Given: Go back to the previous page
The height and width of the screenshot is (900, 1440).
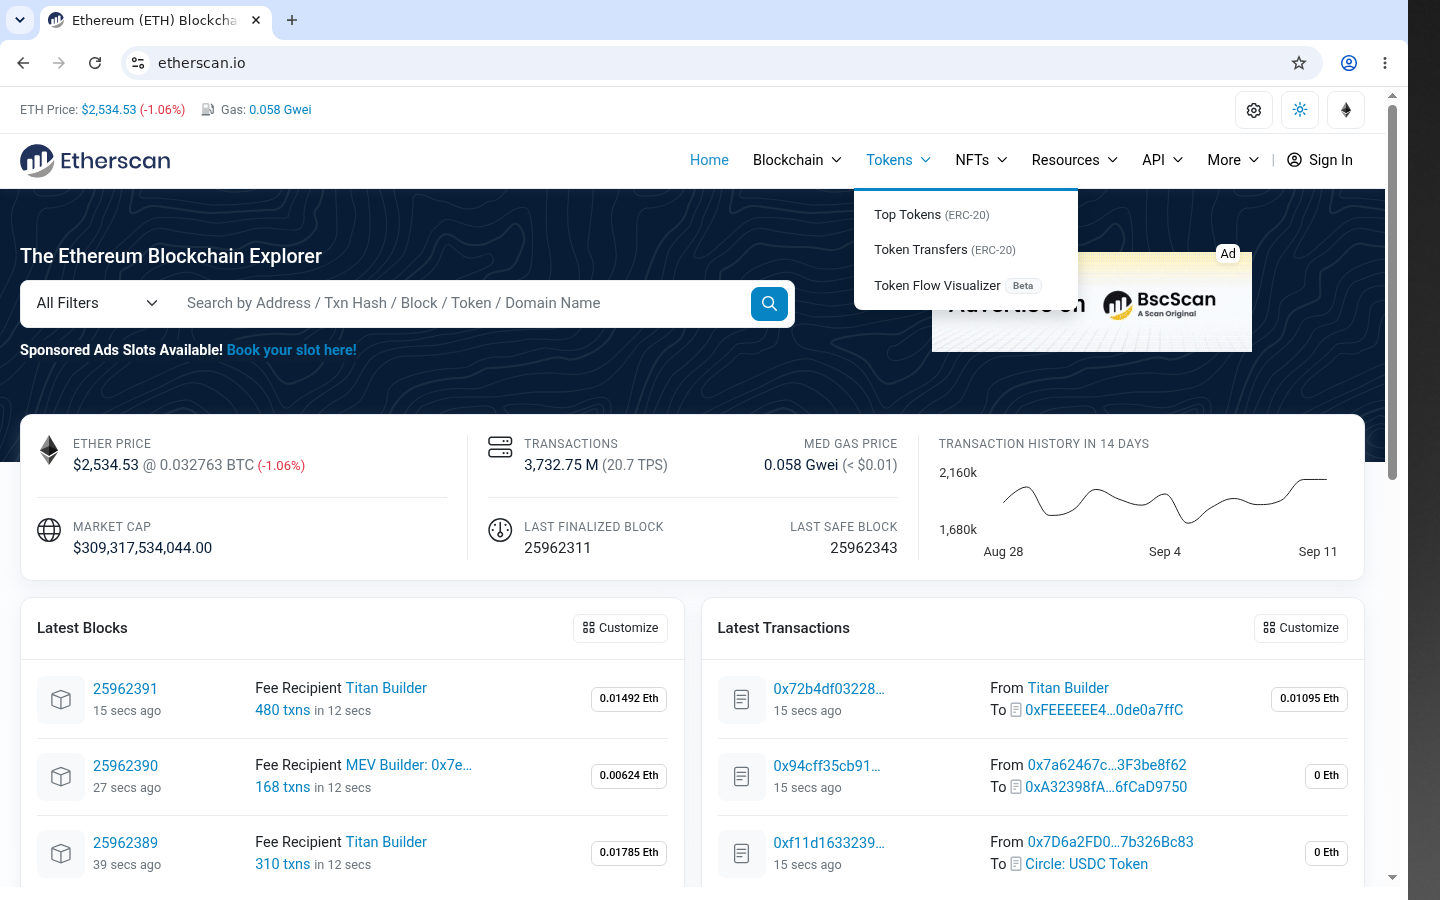Looking at the screenshot, I should [23, 63].
